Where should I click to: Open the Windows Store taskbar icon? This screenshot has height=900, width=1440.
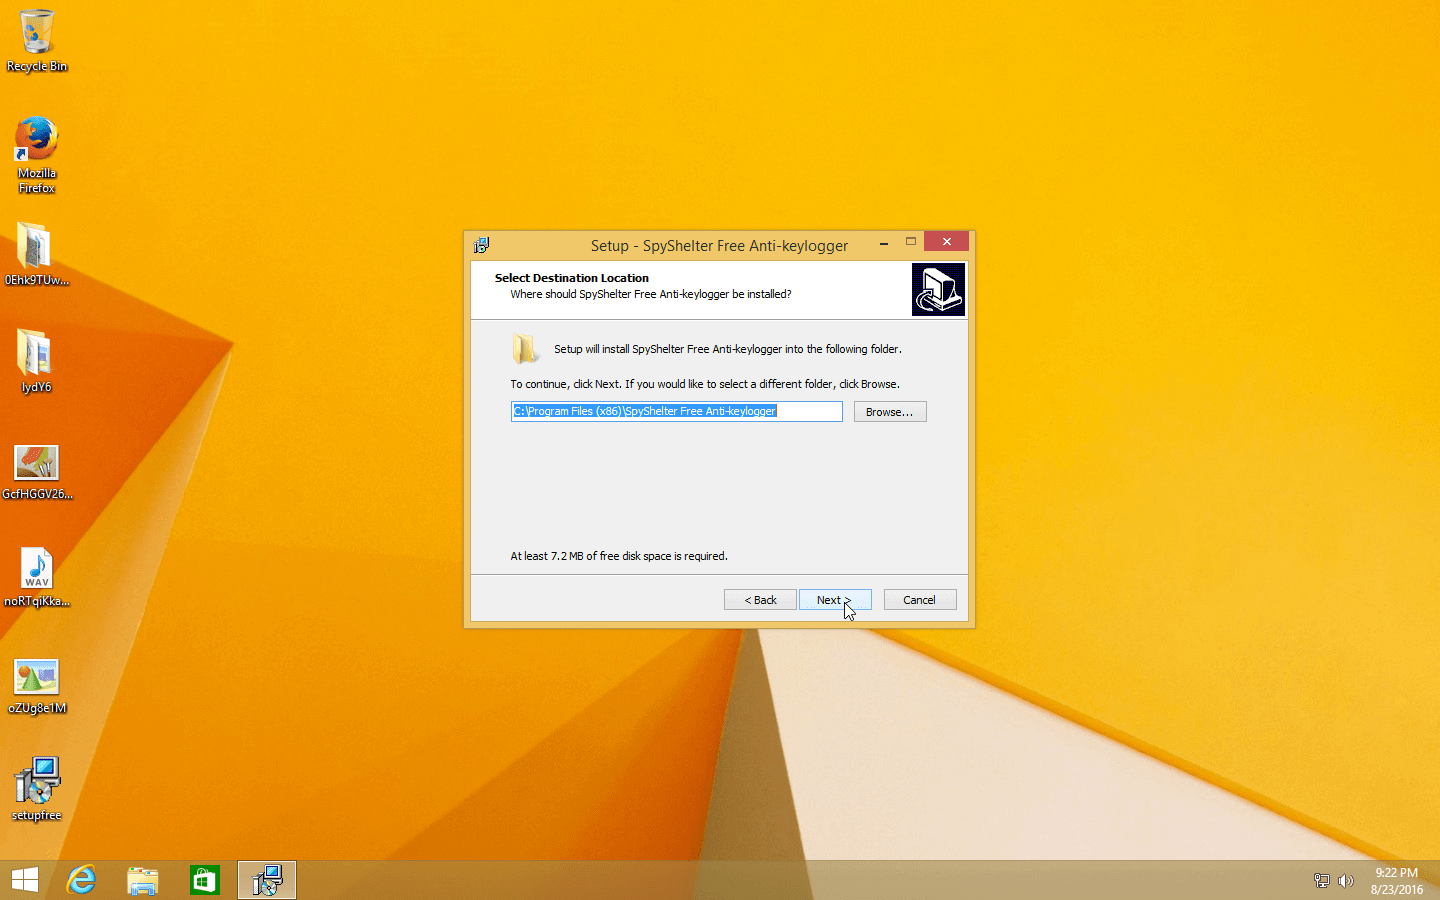(x=205, y=880)
